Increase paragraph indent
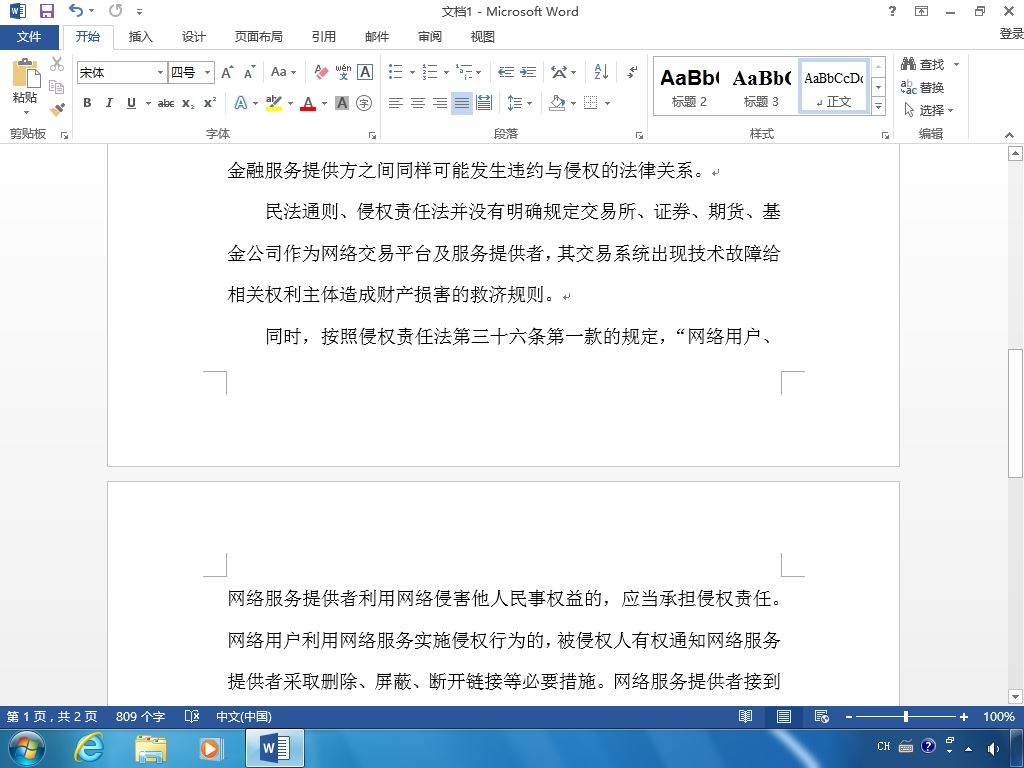The height and width of the screenshot is (768, 1024). [x=528, y=72]
